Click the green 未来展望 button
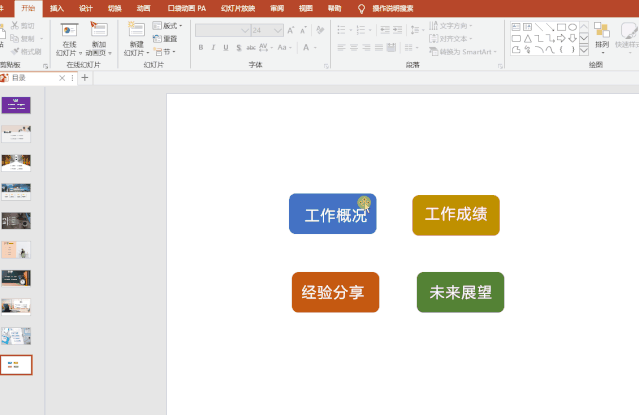 (x=461, y=292)
